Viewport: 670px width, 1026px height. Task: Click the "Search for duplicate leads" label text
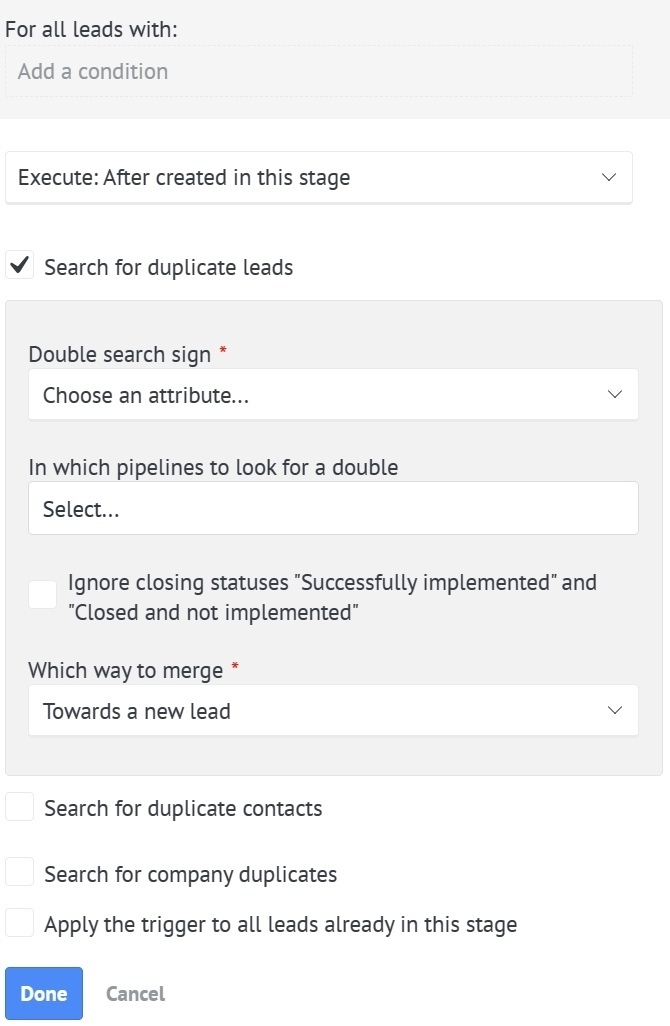[x=168, y=267]
